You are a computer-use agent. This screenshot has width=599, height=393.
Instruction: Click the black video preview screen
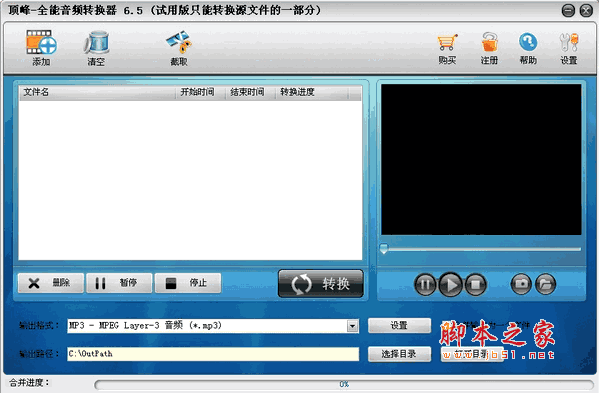(x=481, y=159)
